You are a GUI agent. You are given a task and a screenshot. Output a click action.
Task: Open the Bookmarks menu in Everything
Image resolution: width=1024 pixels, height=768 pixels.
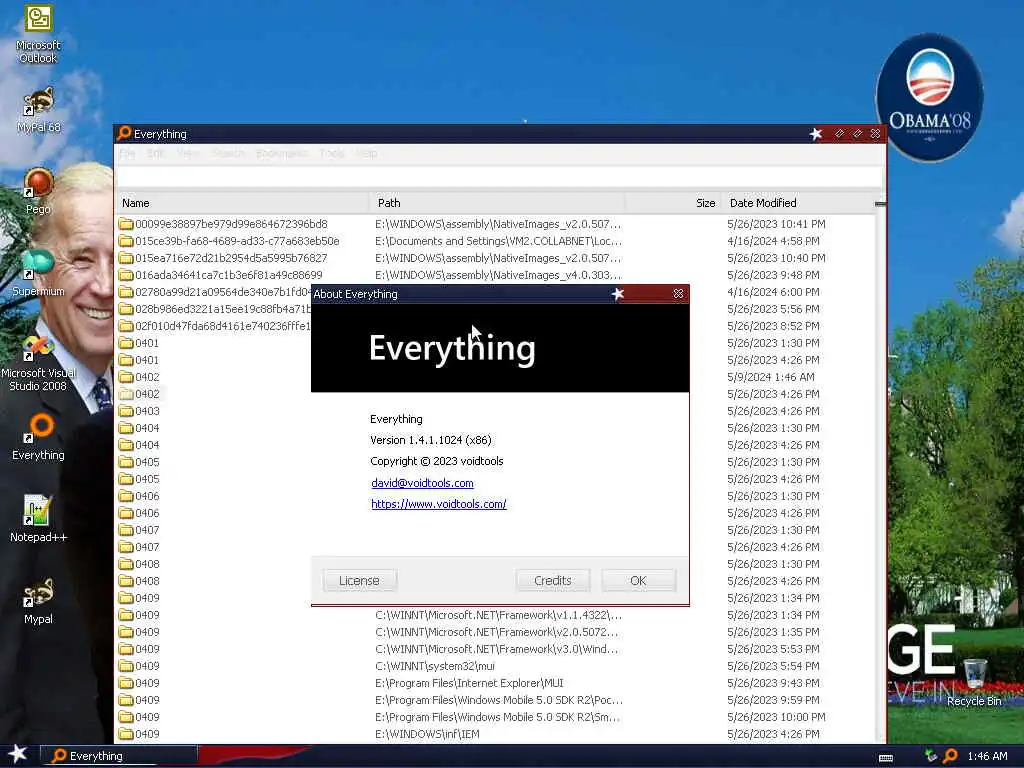pyautogui.click(x=281, y=153)
